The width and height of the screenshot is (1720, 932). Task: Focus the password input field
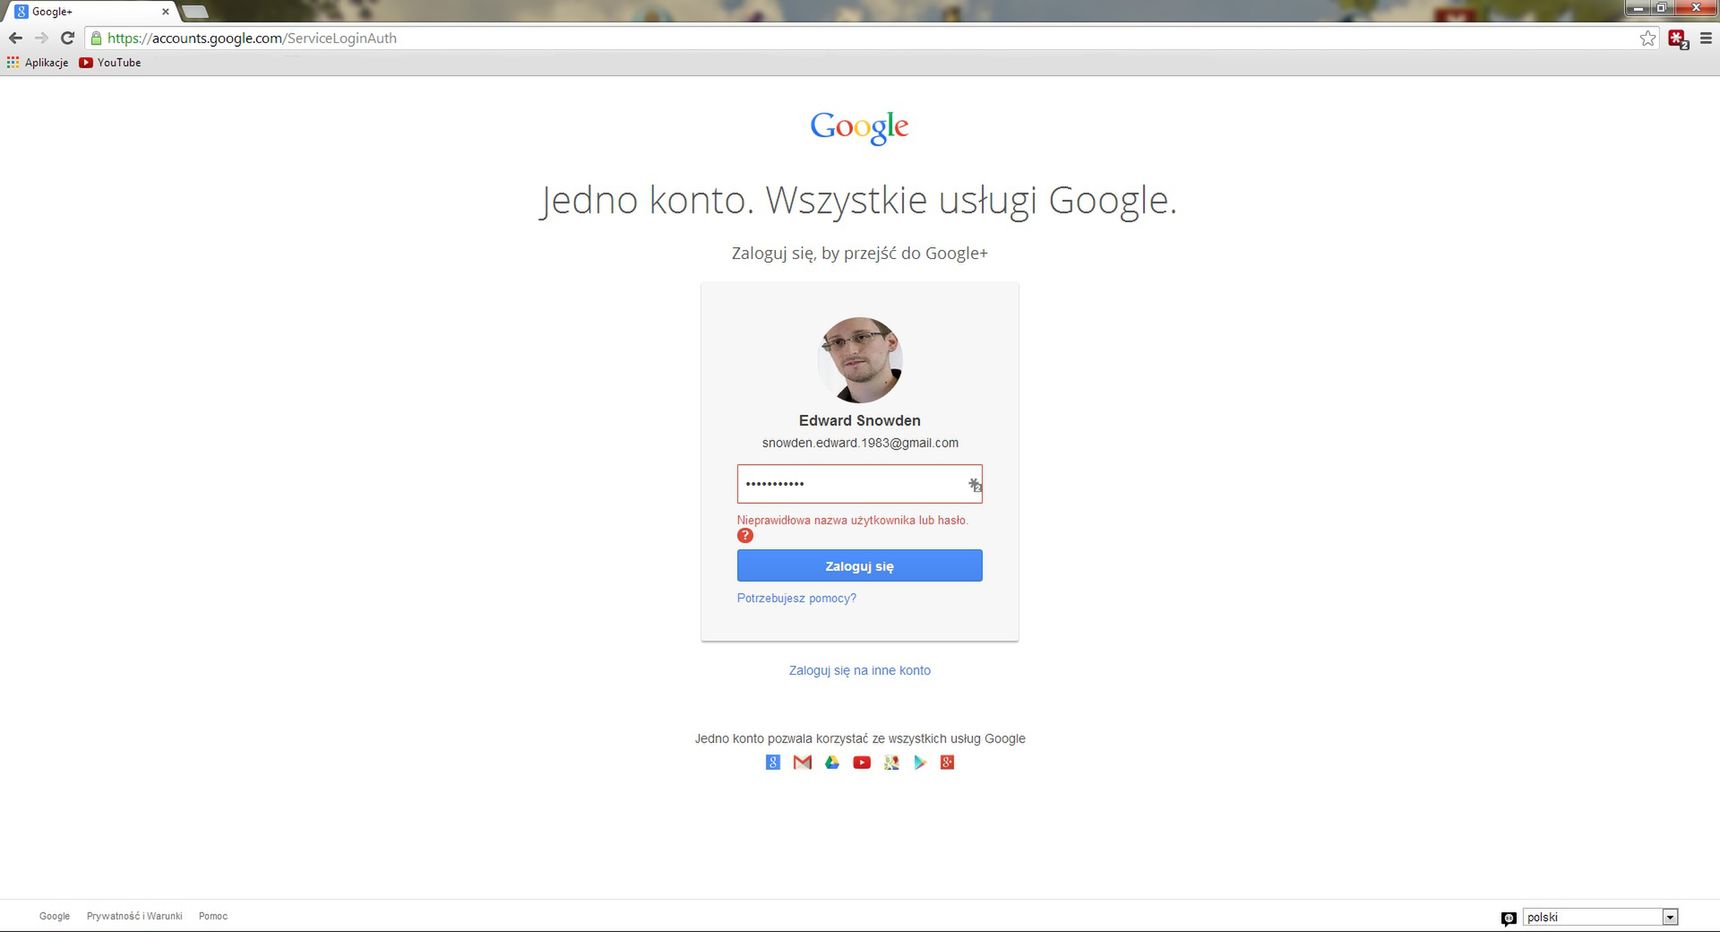click(860, 484)
